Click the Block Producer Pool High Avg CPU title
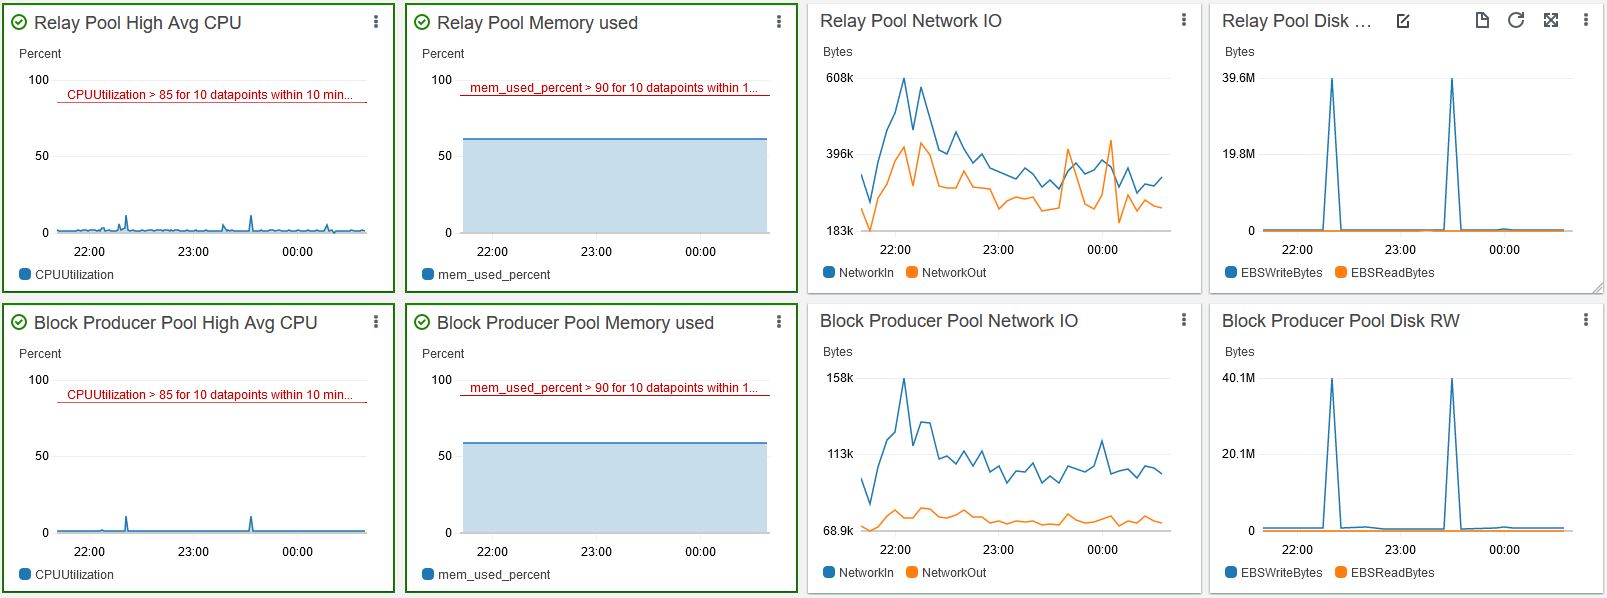This screenshot has height=598, width=1607. pyautogui.click(x=176, y=322)
